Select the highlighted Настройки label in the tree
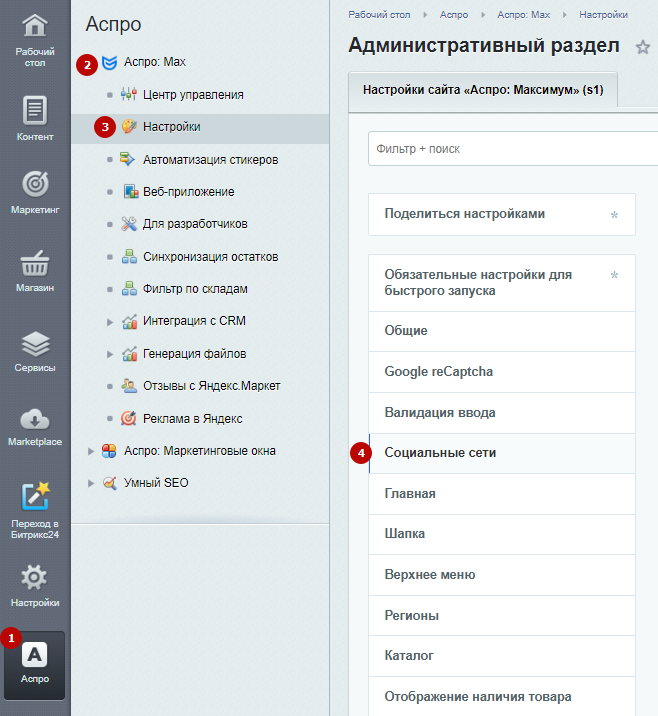This screenshot has width=658, height=716. 171,127
